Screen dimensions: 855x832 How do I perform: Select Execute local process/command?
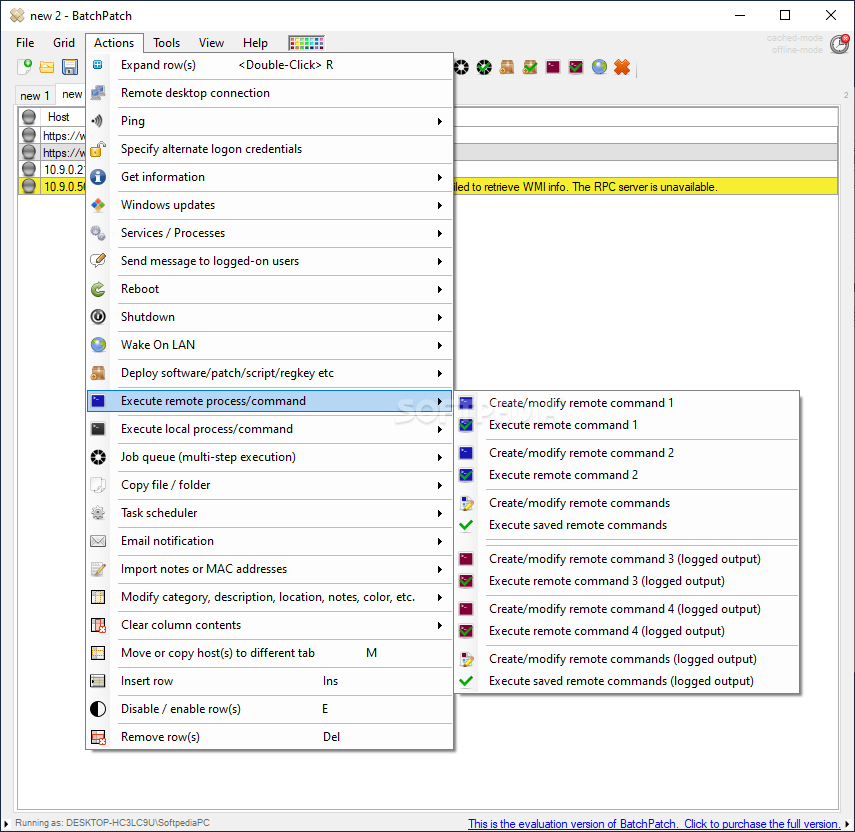click(x=269, y=429)
